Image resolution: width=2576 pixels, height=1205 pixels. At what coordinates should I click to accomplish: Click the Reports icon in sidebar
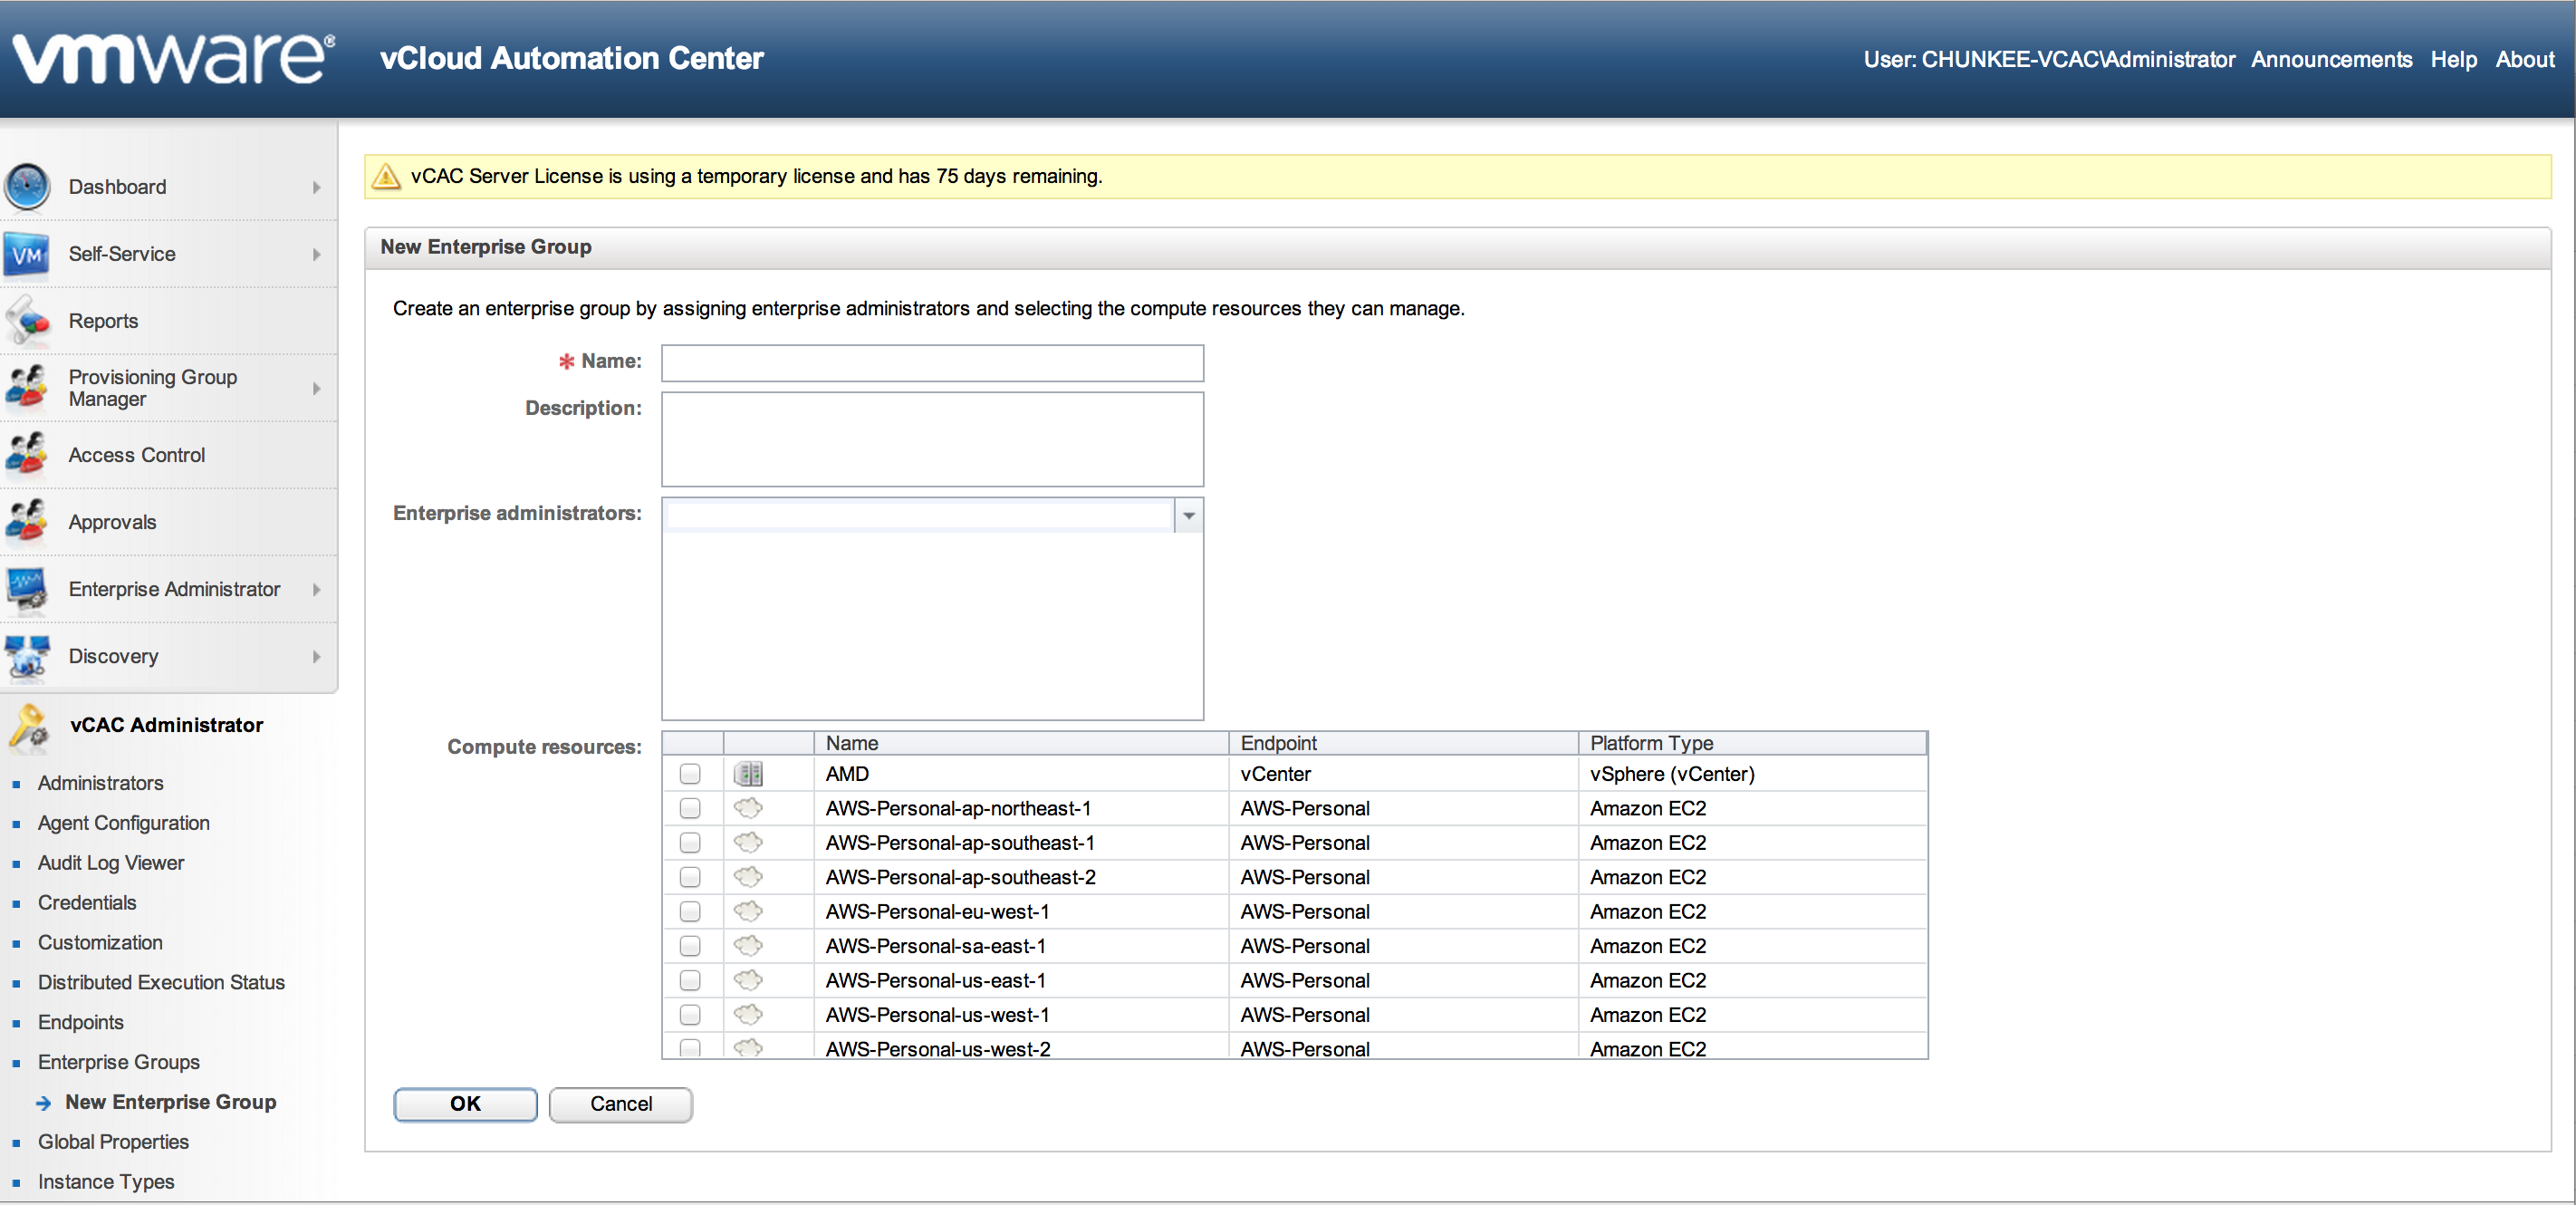pos(27,321)
